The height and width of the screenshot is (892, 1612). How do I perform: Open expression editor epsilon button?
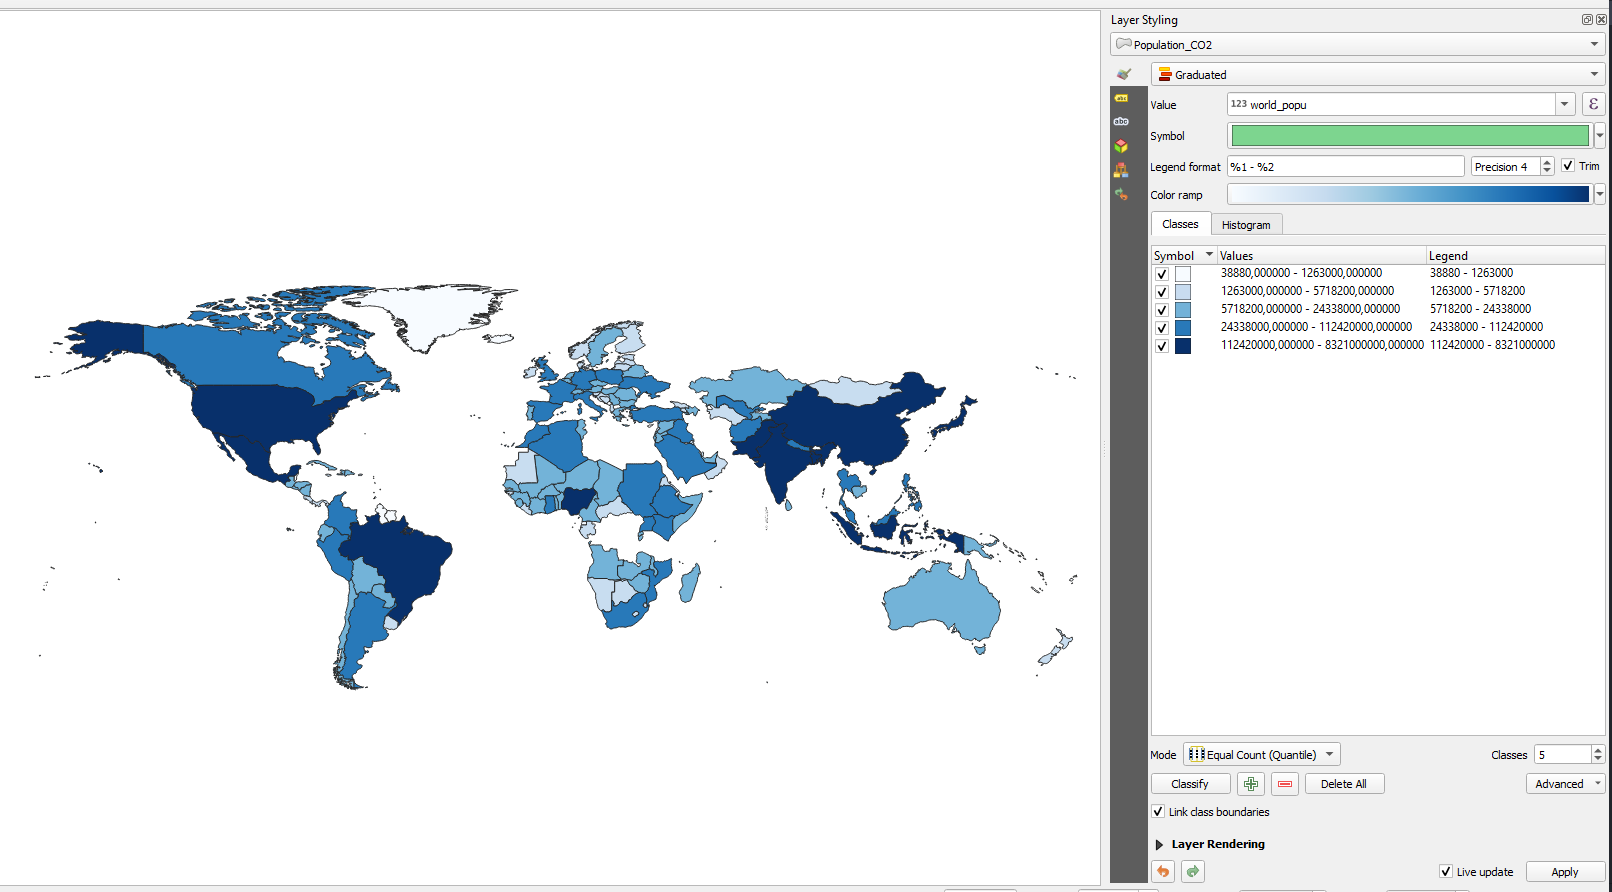[1593, 104]
